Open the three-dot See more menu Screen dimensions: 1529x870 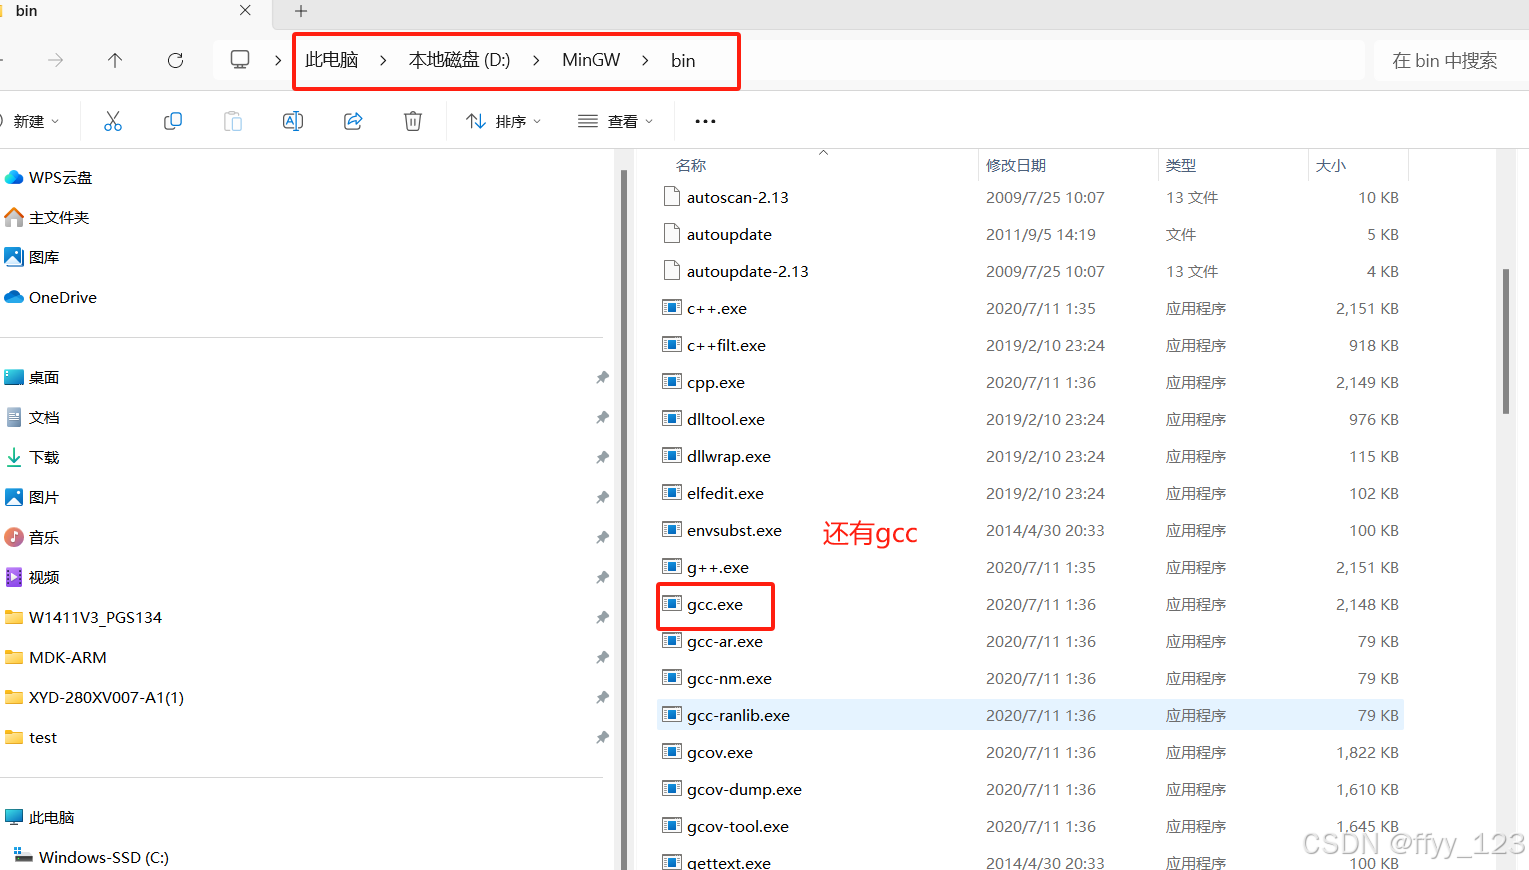point(705,121)
